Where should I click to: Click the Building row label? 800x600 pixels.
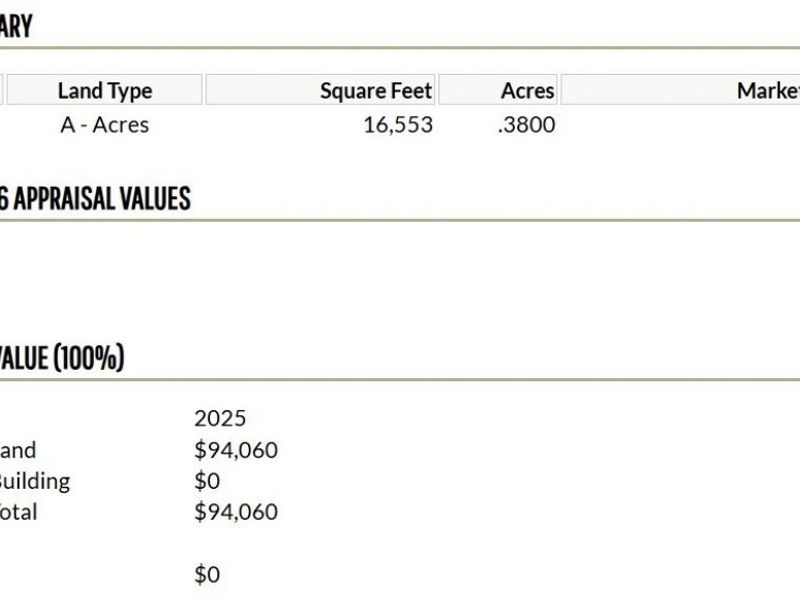click(x=34, y=481)
